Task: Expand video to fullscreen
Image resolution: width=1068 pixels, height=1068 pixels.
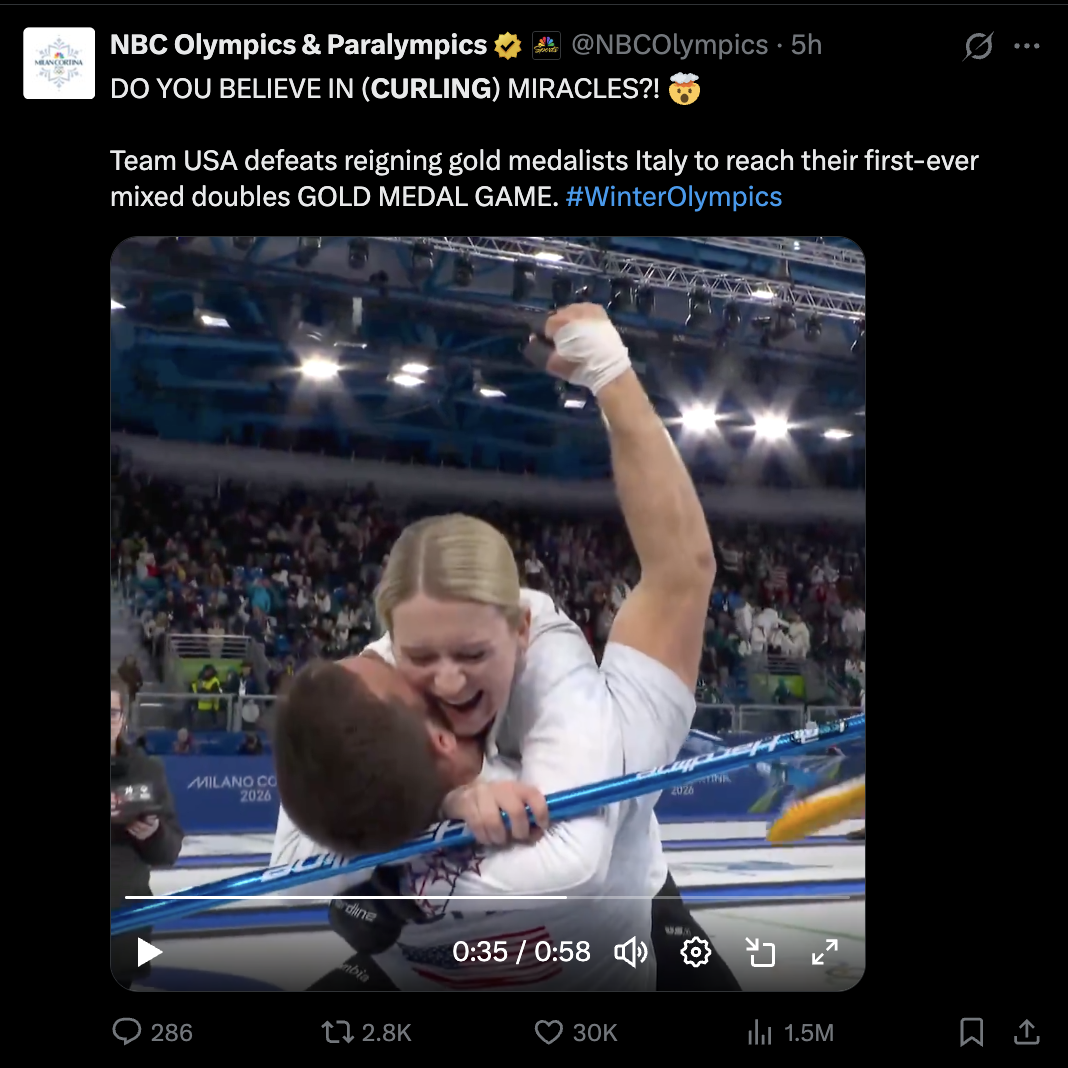Action: pyautogui.click(x=825, y=951)
